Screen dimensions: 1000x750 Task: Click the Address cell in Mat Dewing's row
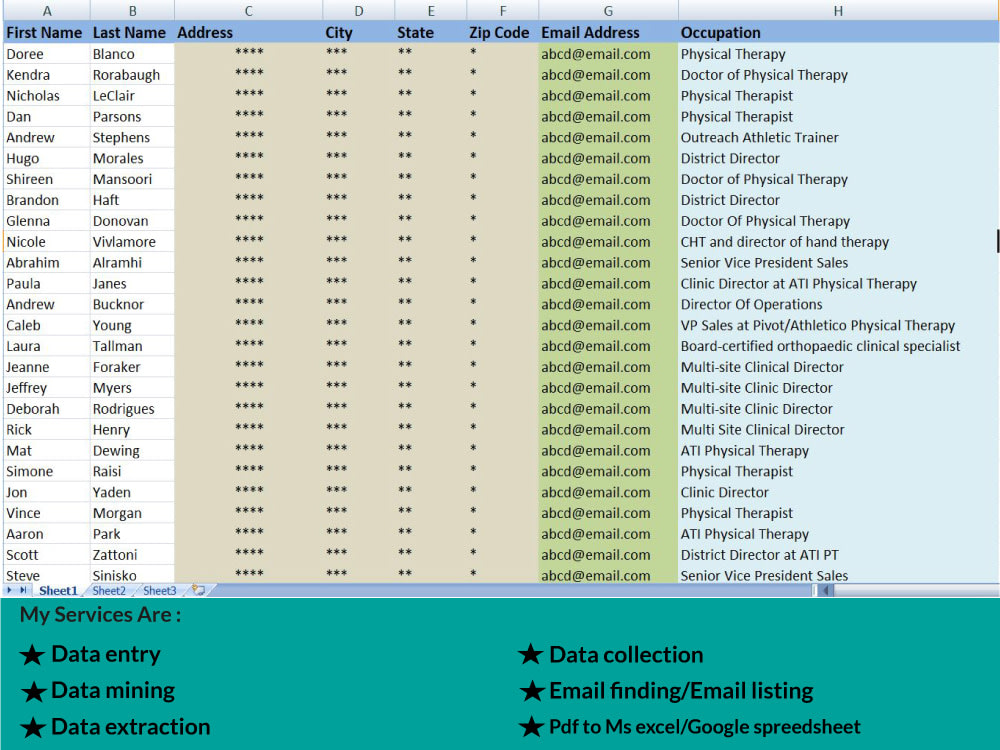249,450
